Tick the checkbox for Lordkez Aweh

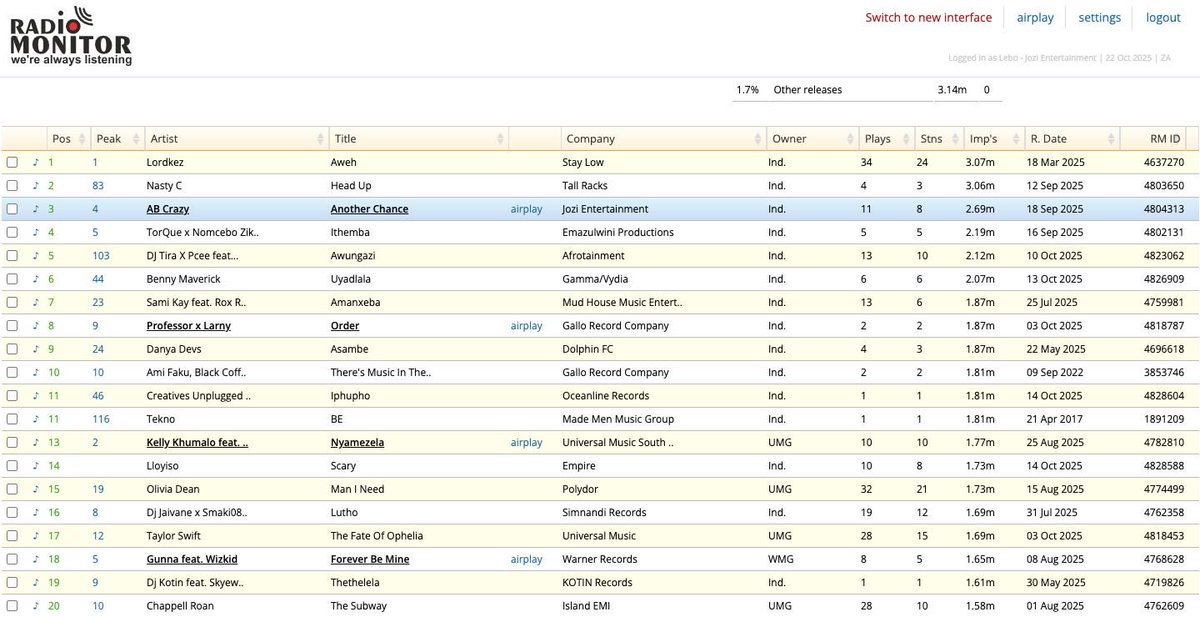coord(12,162)
